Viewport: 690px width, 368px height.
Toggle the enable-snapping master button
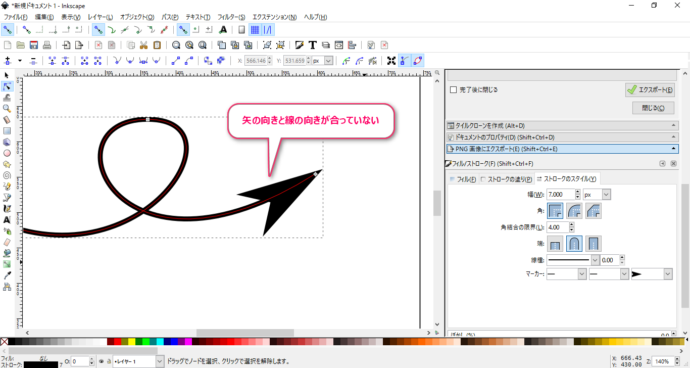(7, 30)
